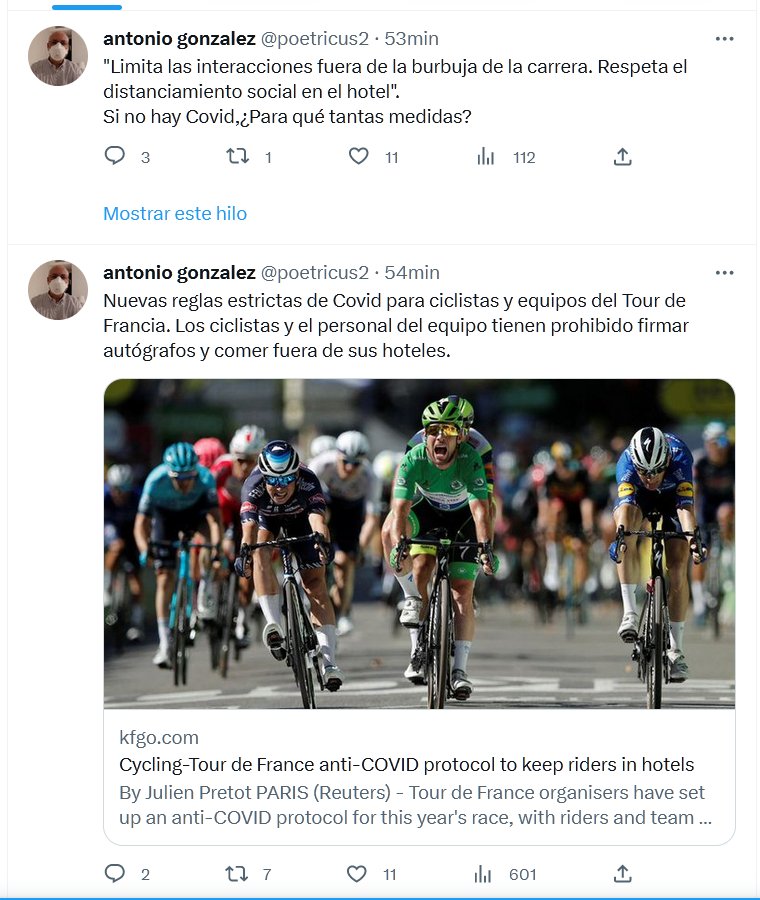Open the cyclists sprint photo preview
Screen dimensions: 760x900
coord(419,543)
